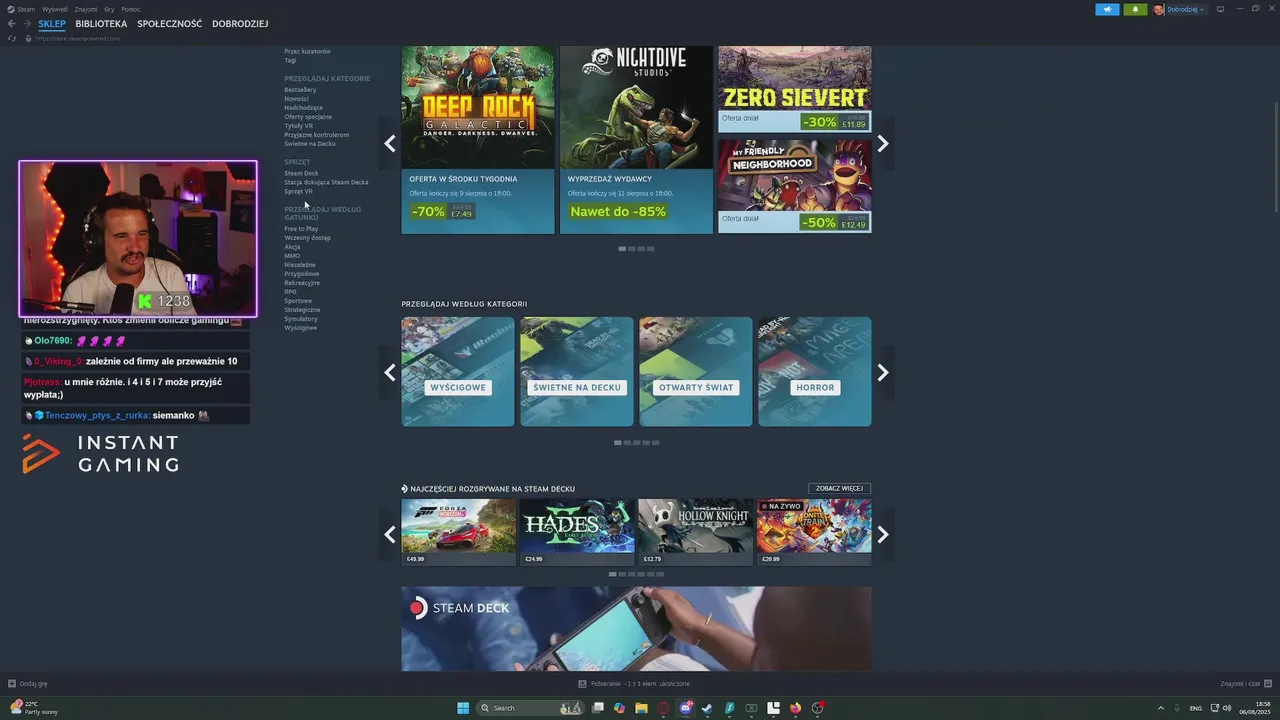Open Copilot from the taskbar
The height and width of the screenshot is (720, 1280).
619,708
